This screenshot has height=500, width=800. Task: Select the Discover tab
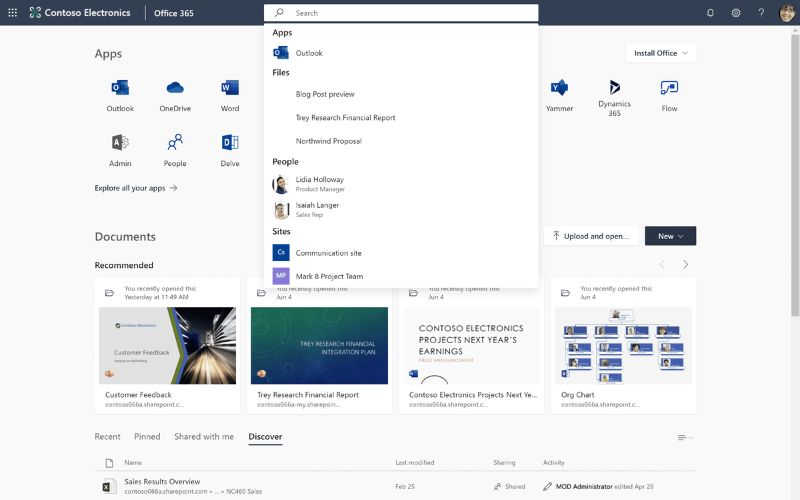tap(265, 437)
